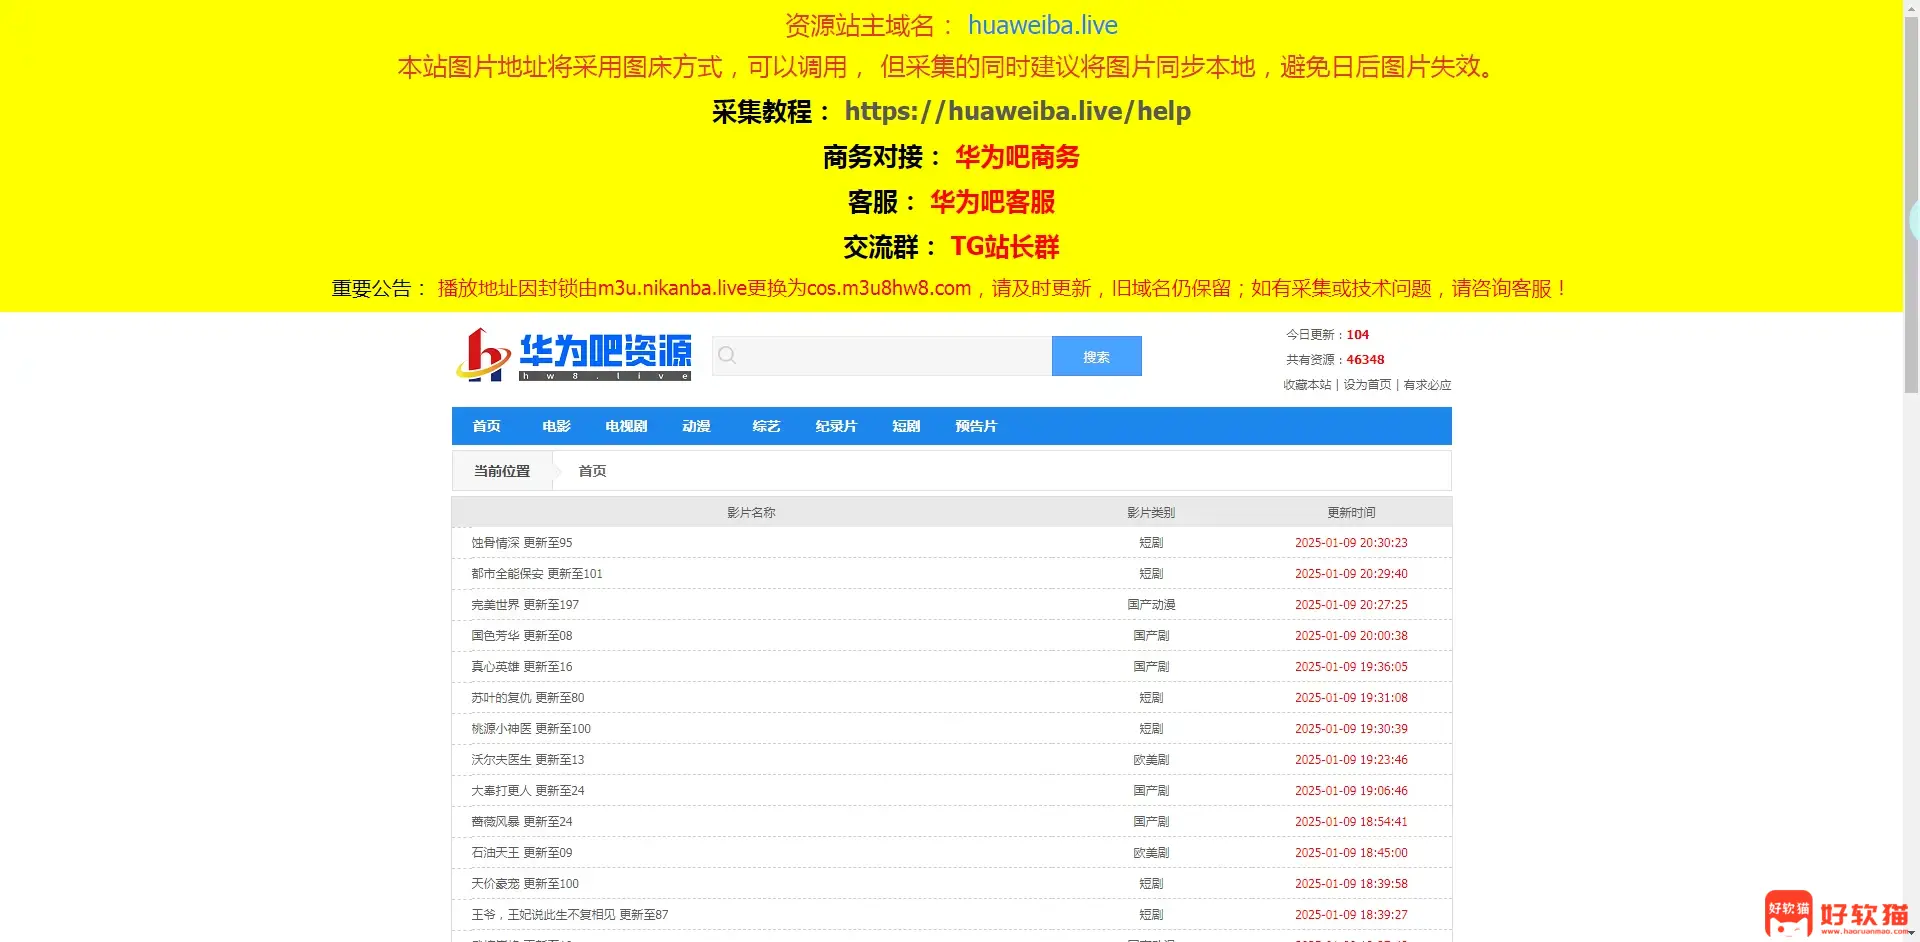Viewport: 1920px width, 942px height.
Task: Open the 短剧 navigation item
Action: coord(907,426)
